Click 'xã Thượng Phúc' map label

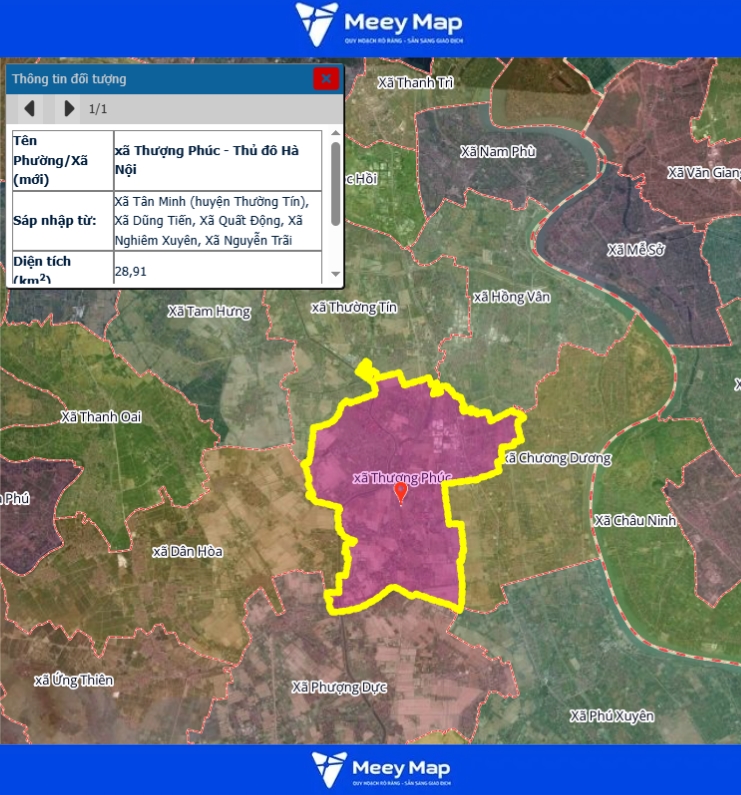pos(402,478)
